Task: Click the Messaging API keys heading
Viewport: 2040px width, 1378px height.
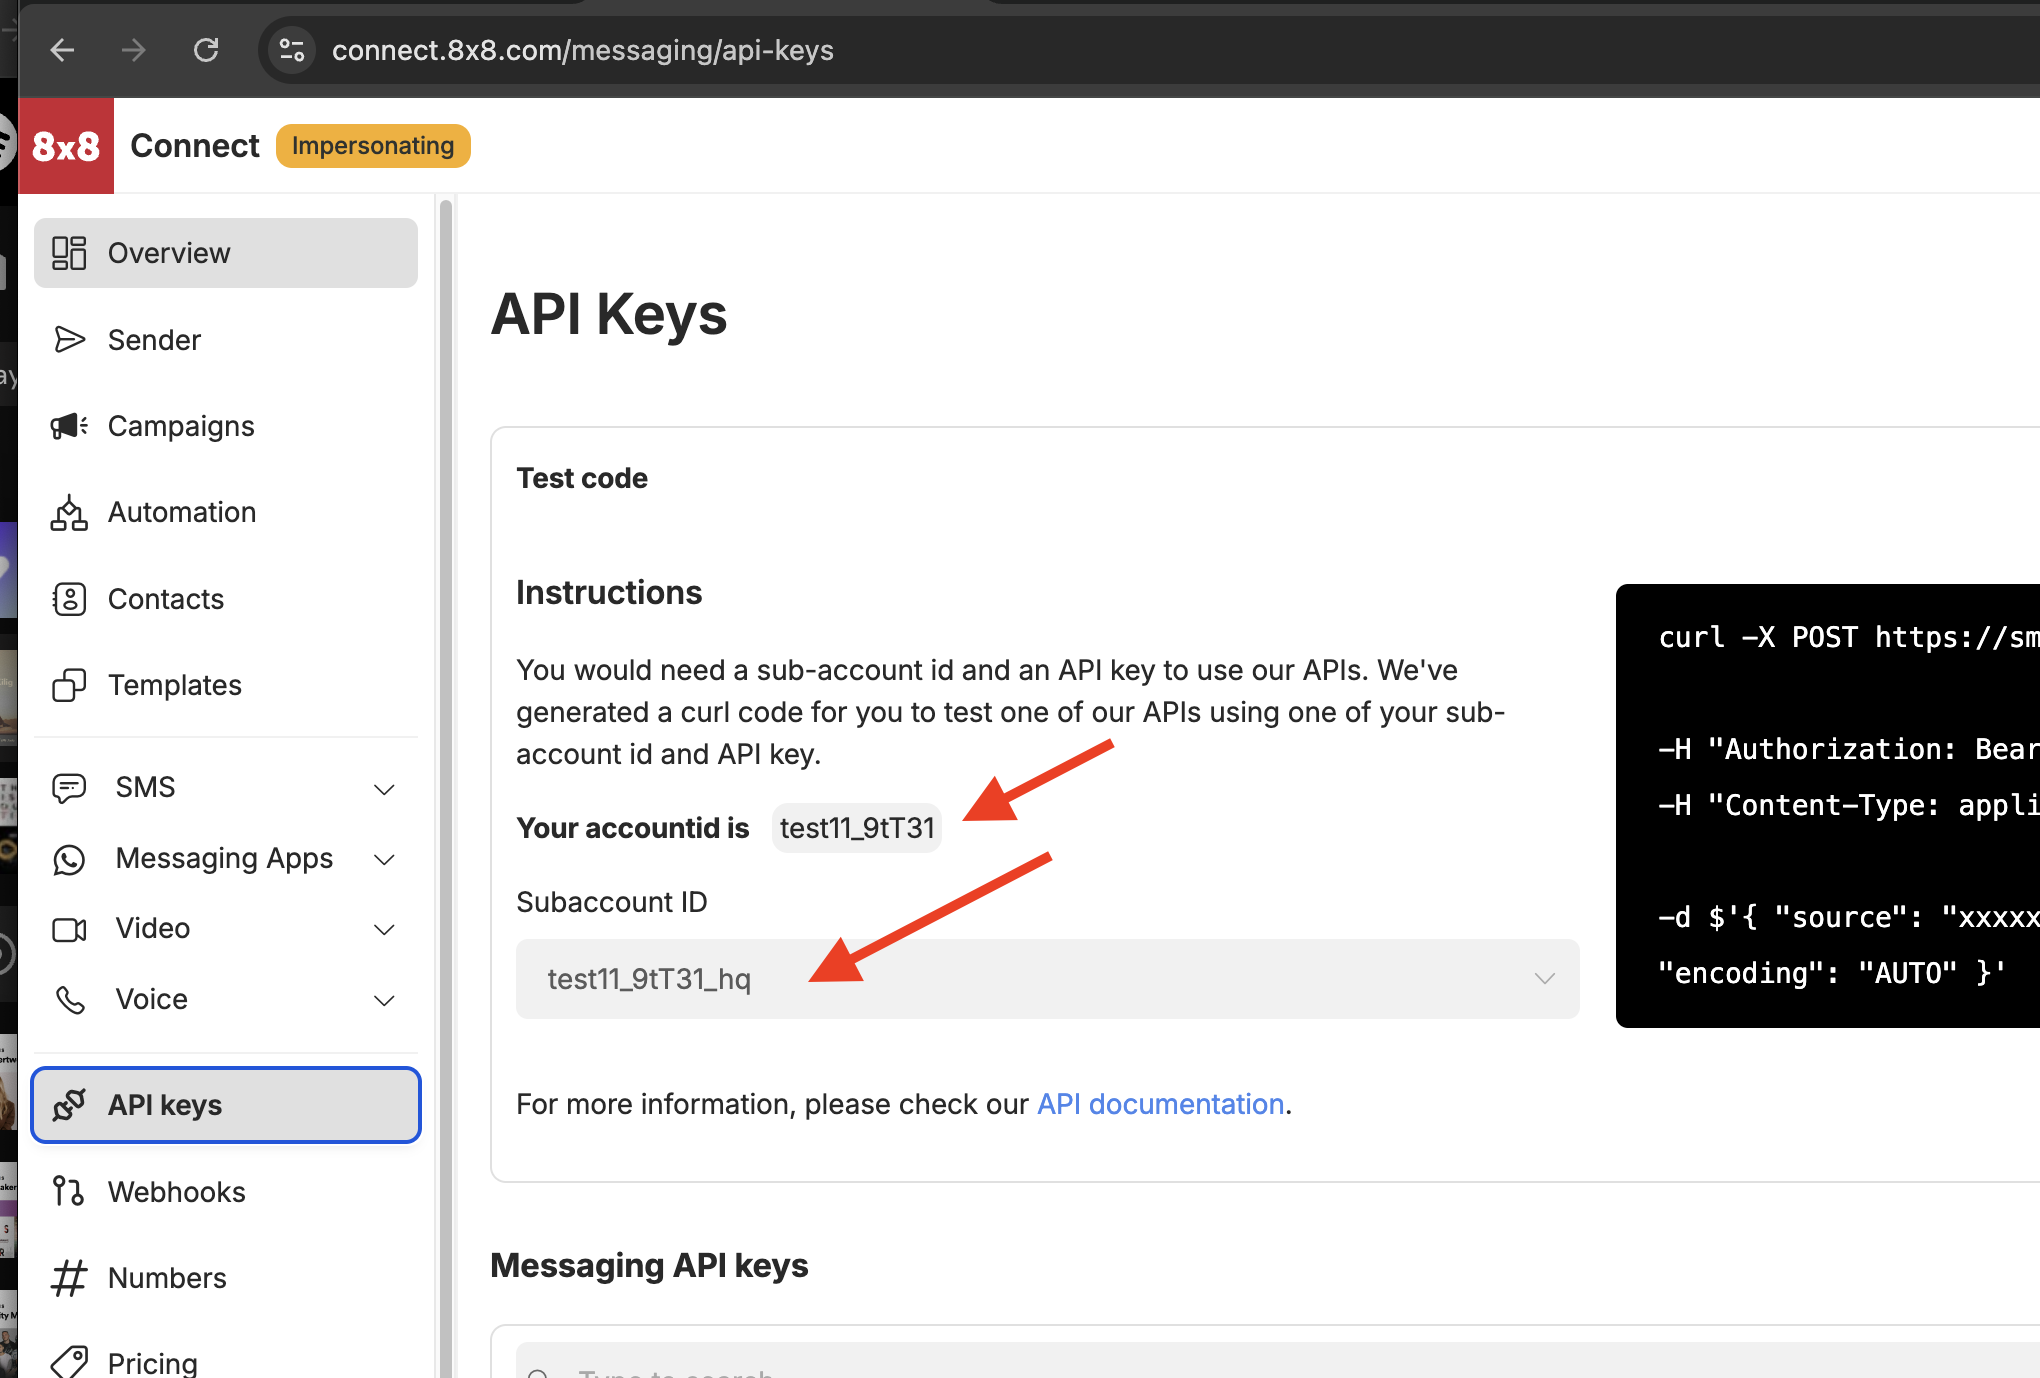Action: click(649, 1265)
